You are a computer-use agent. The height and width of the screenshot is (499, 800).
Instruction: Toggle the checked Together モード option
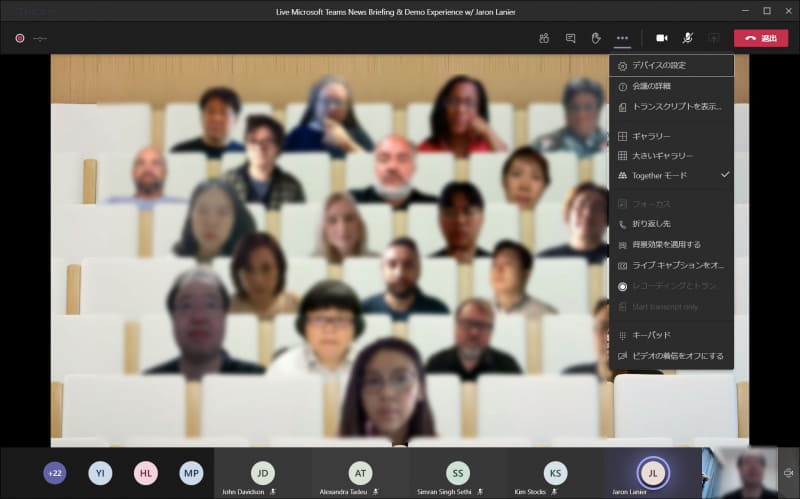[x=671, y=176]
